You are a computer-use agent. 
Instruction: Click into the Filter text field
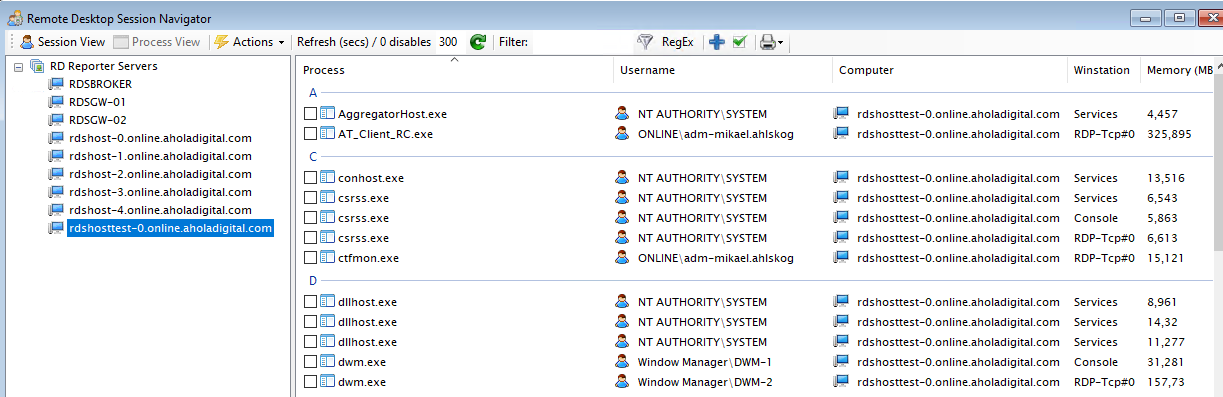[x=580, y=42]
